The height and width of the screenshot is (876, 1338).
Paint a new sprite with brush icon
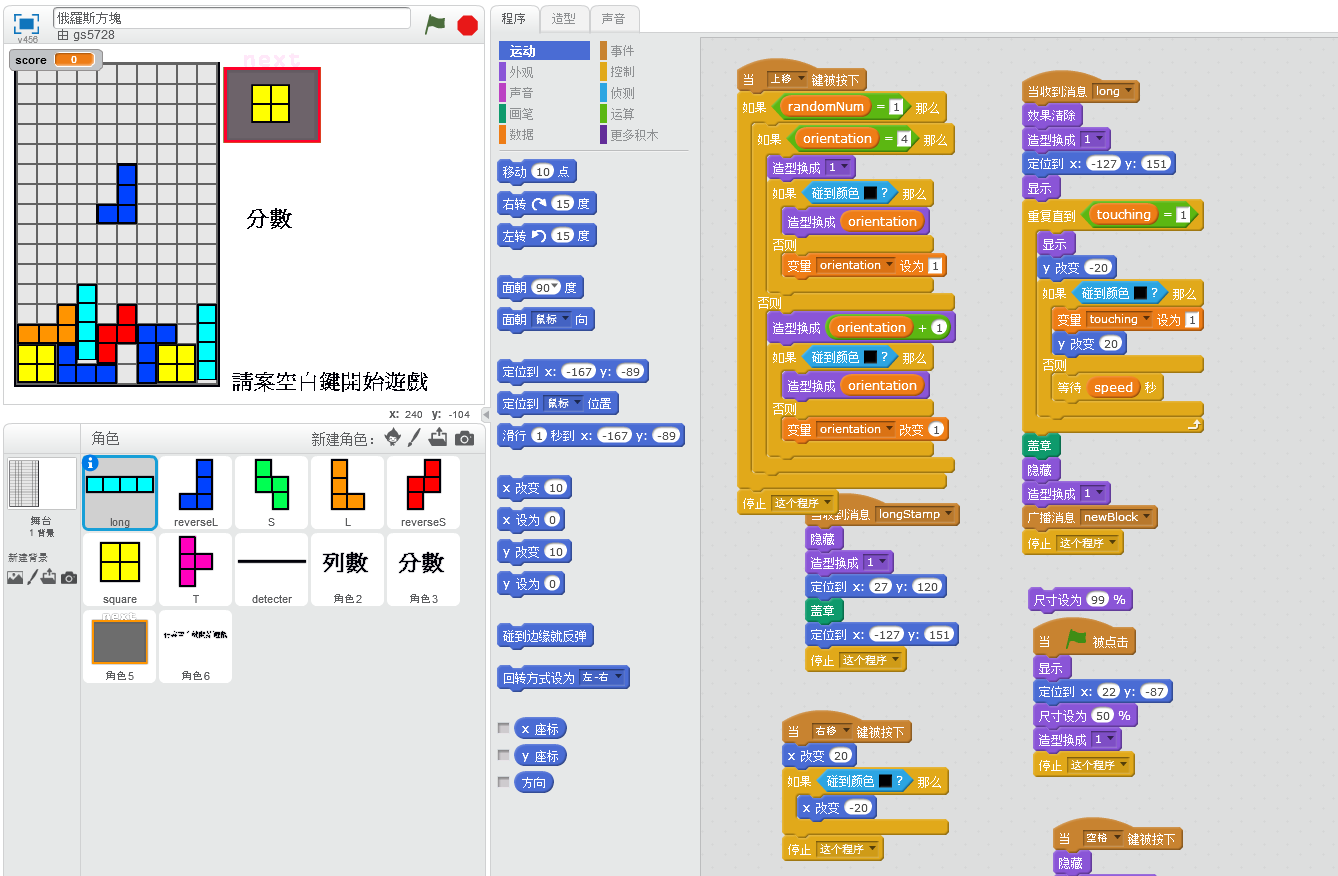pyautogui.click(x=414, y=438)
